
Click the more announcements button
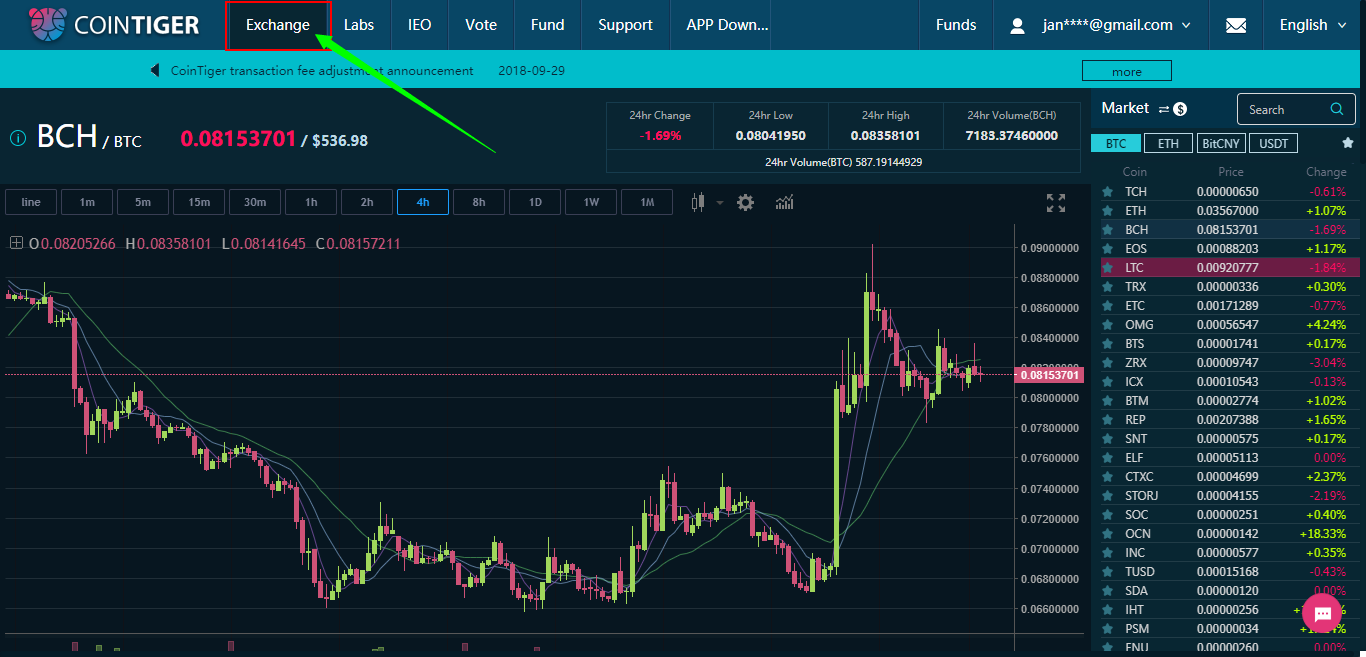[x=1126, y=71]
